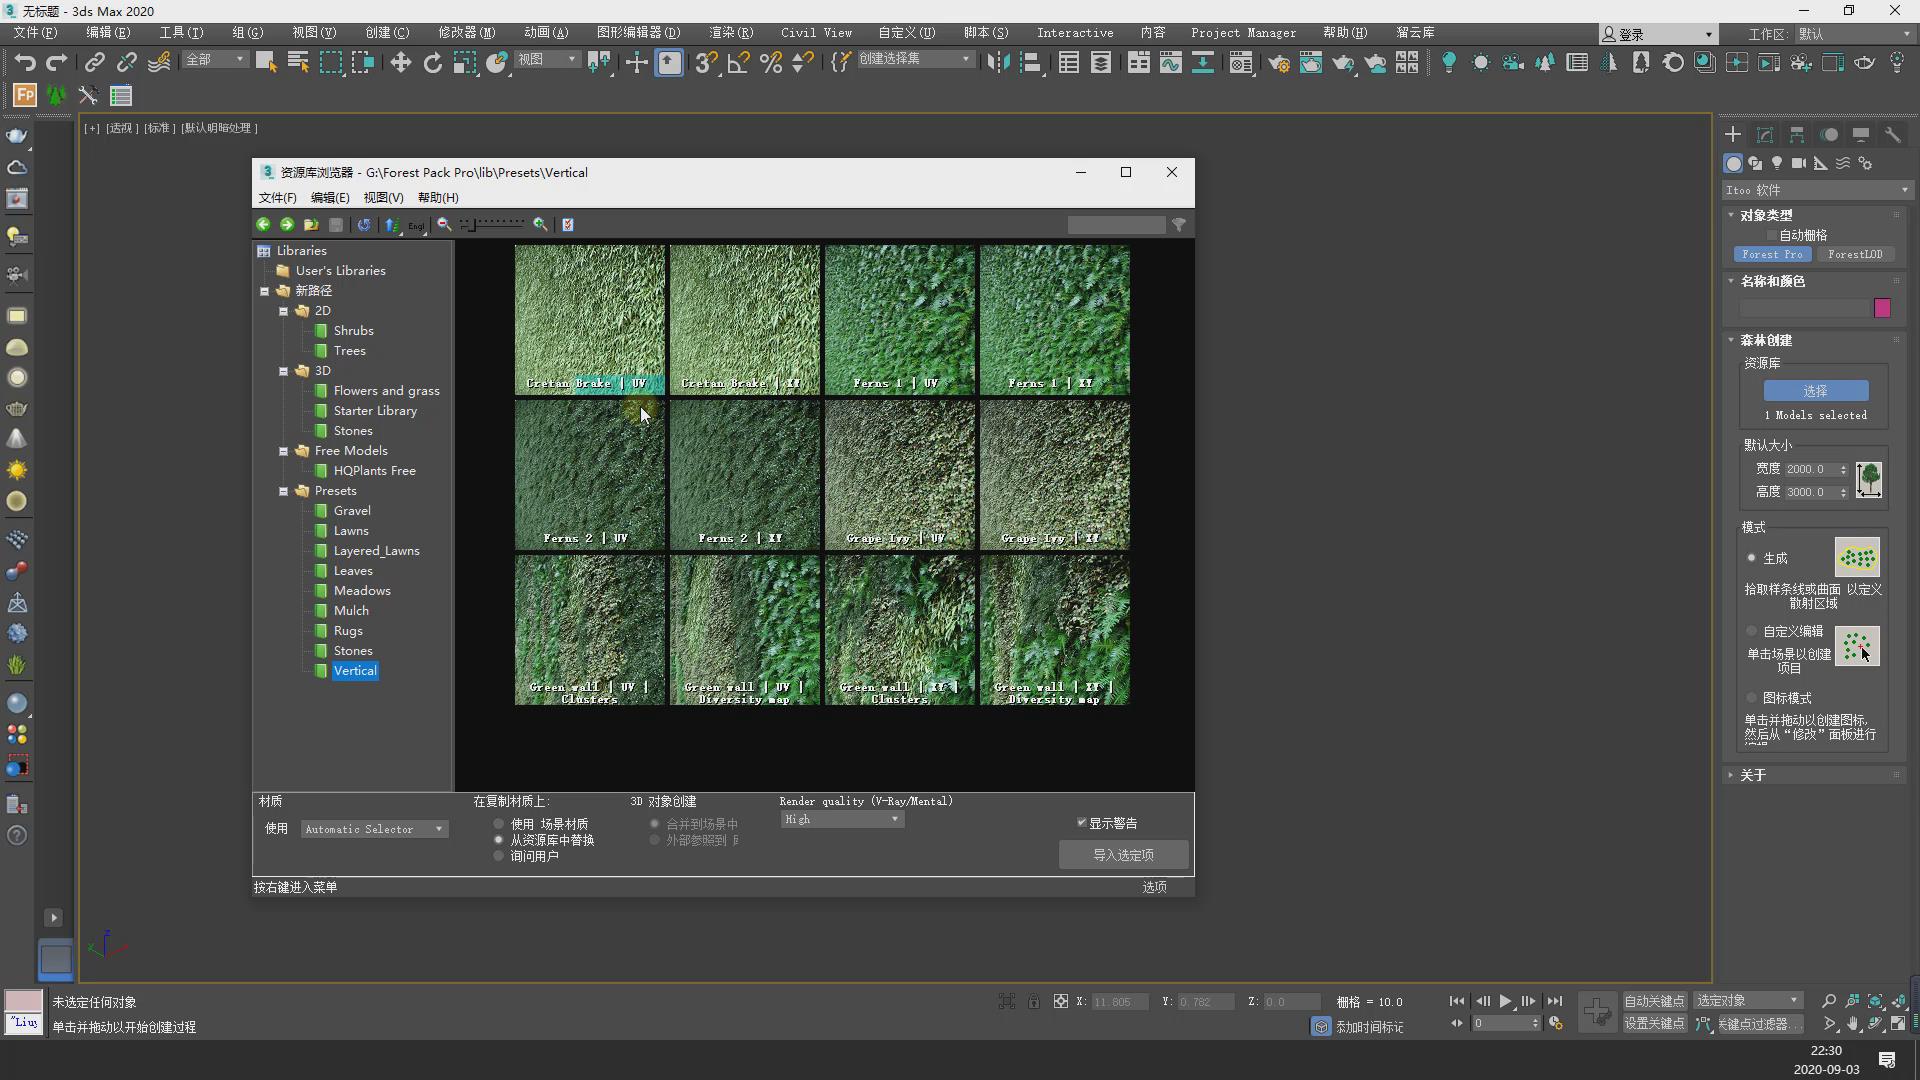The height and width of the screenshot is (1080, 1920).
Task: Select the Rotate transform tool
Action: pos(432,63)
